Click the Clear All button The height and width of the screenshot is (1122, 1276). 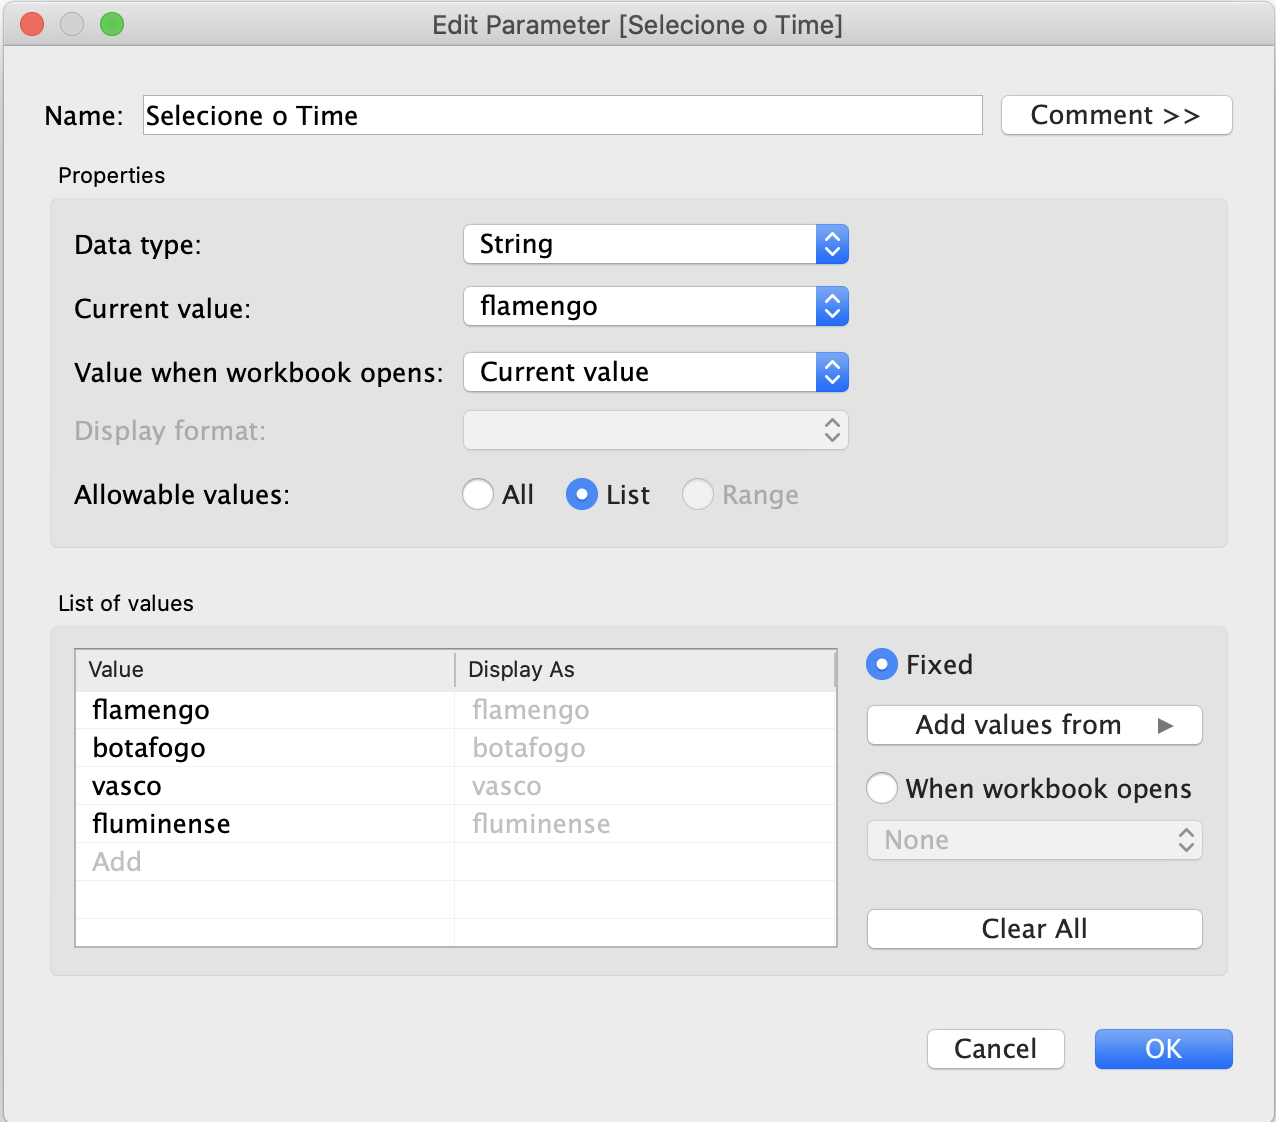[1034, 929]
